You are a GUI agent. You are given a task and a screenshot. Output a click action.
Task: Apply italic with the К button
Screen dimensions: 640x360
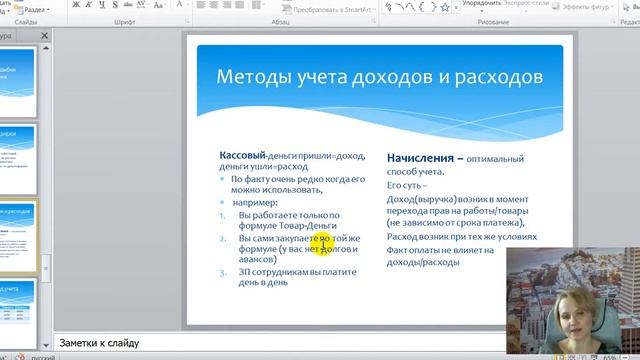89,4
